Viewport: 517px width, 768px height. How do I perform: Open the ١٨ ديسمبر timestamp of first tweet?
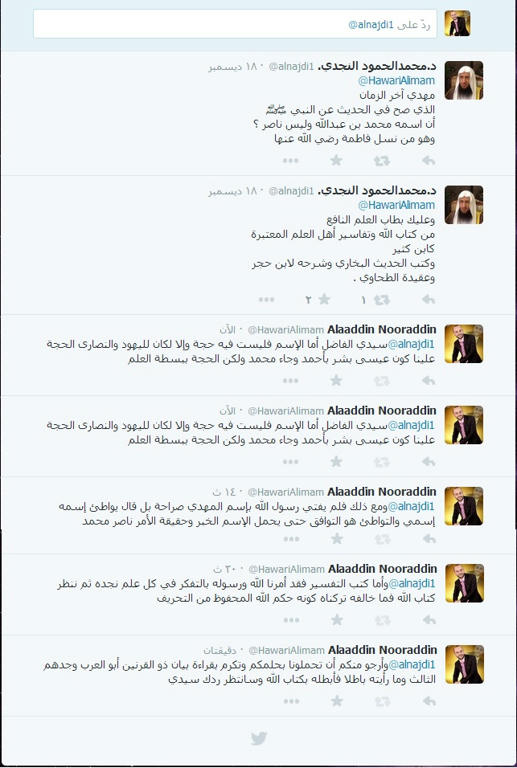(236, 68)
